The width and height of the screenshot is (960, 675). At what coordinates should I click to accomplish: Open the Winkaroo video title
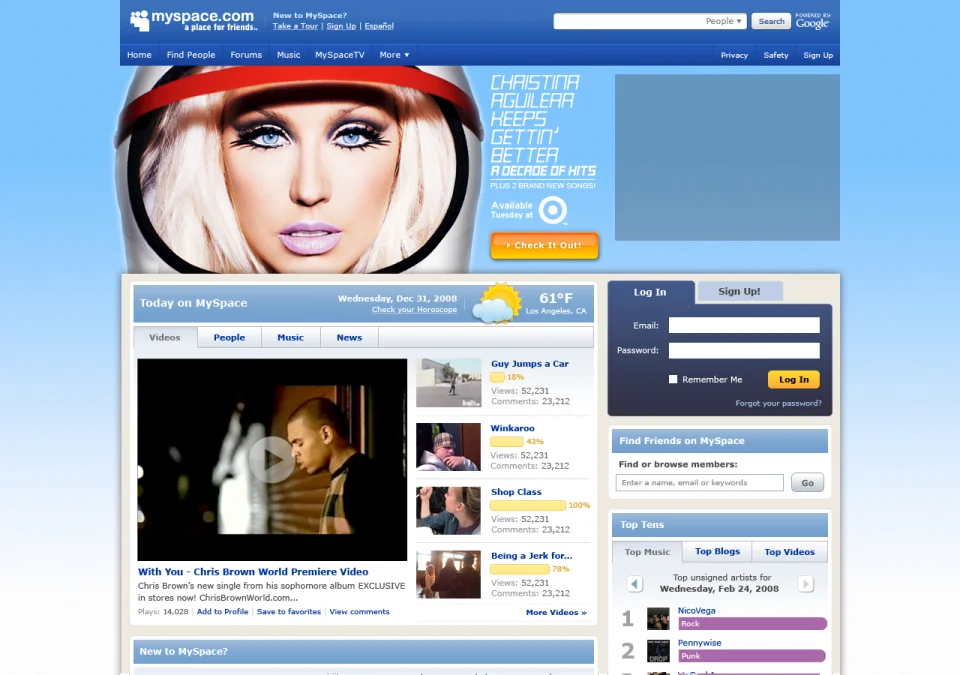tap(512, 428)
